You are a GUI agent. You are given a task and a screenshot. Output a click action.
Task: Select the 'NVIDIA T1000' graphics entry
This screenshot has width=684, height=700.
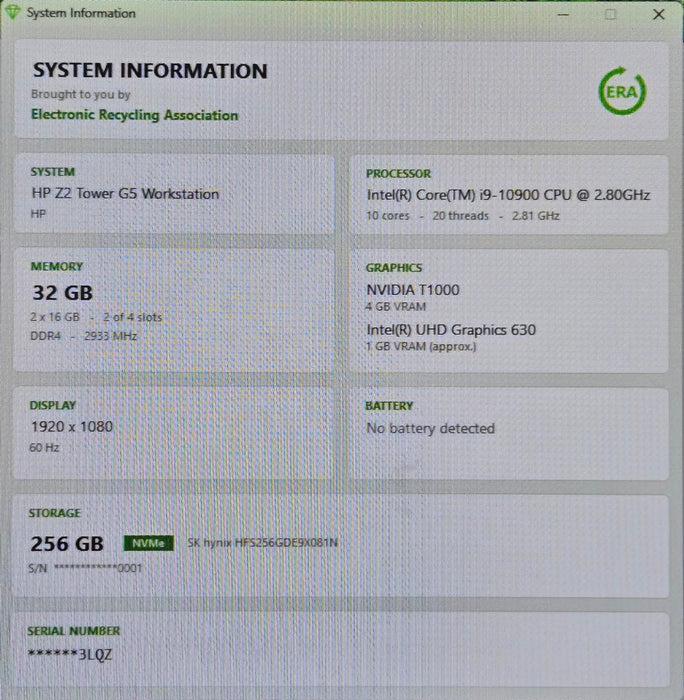[413, 290]
